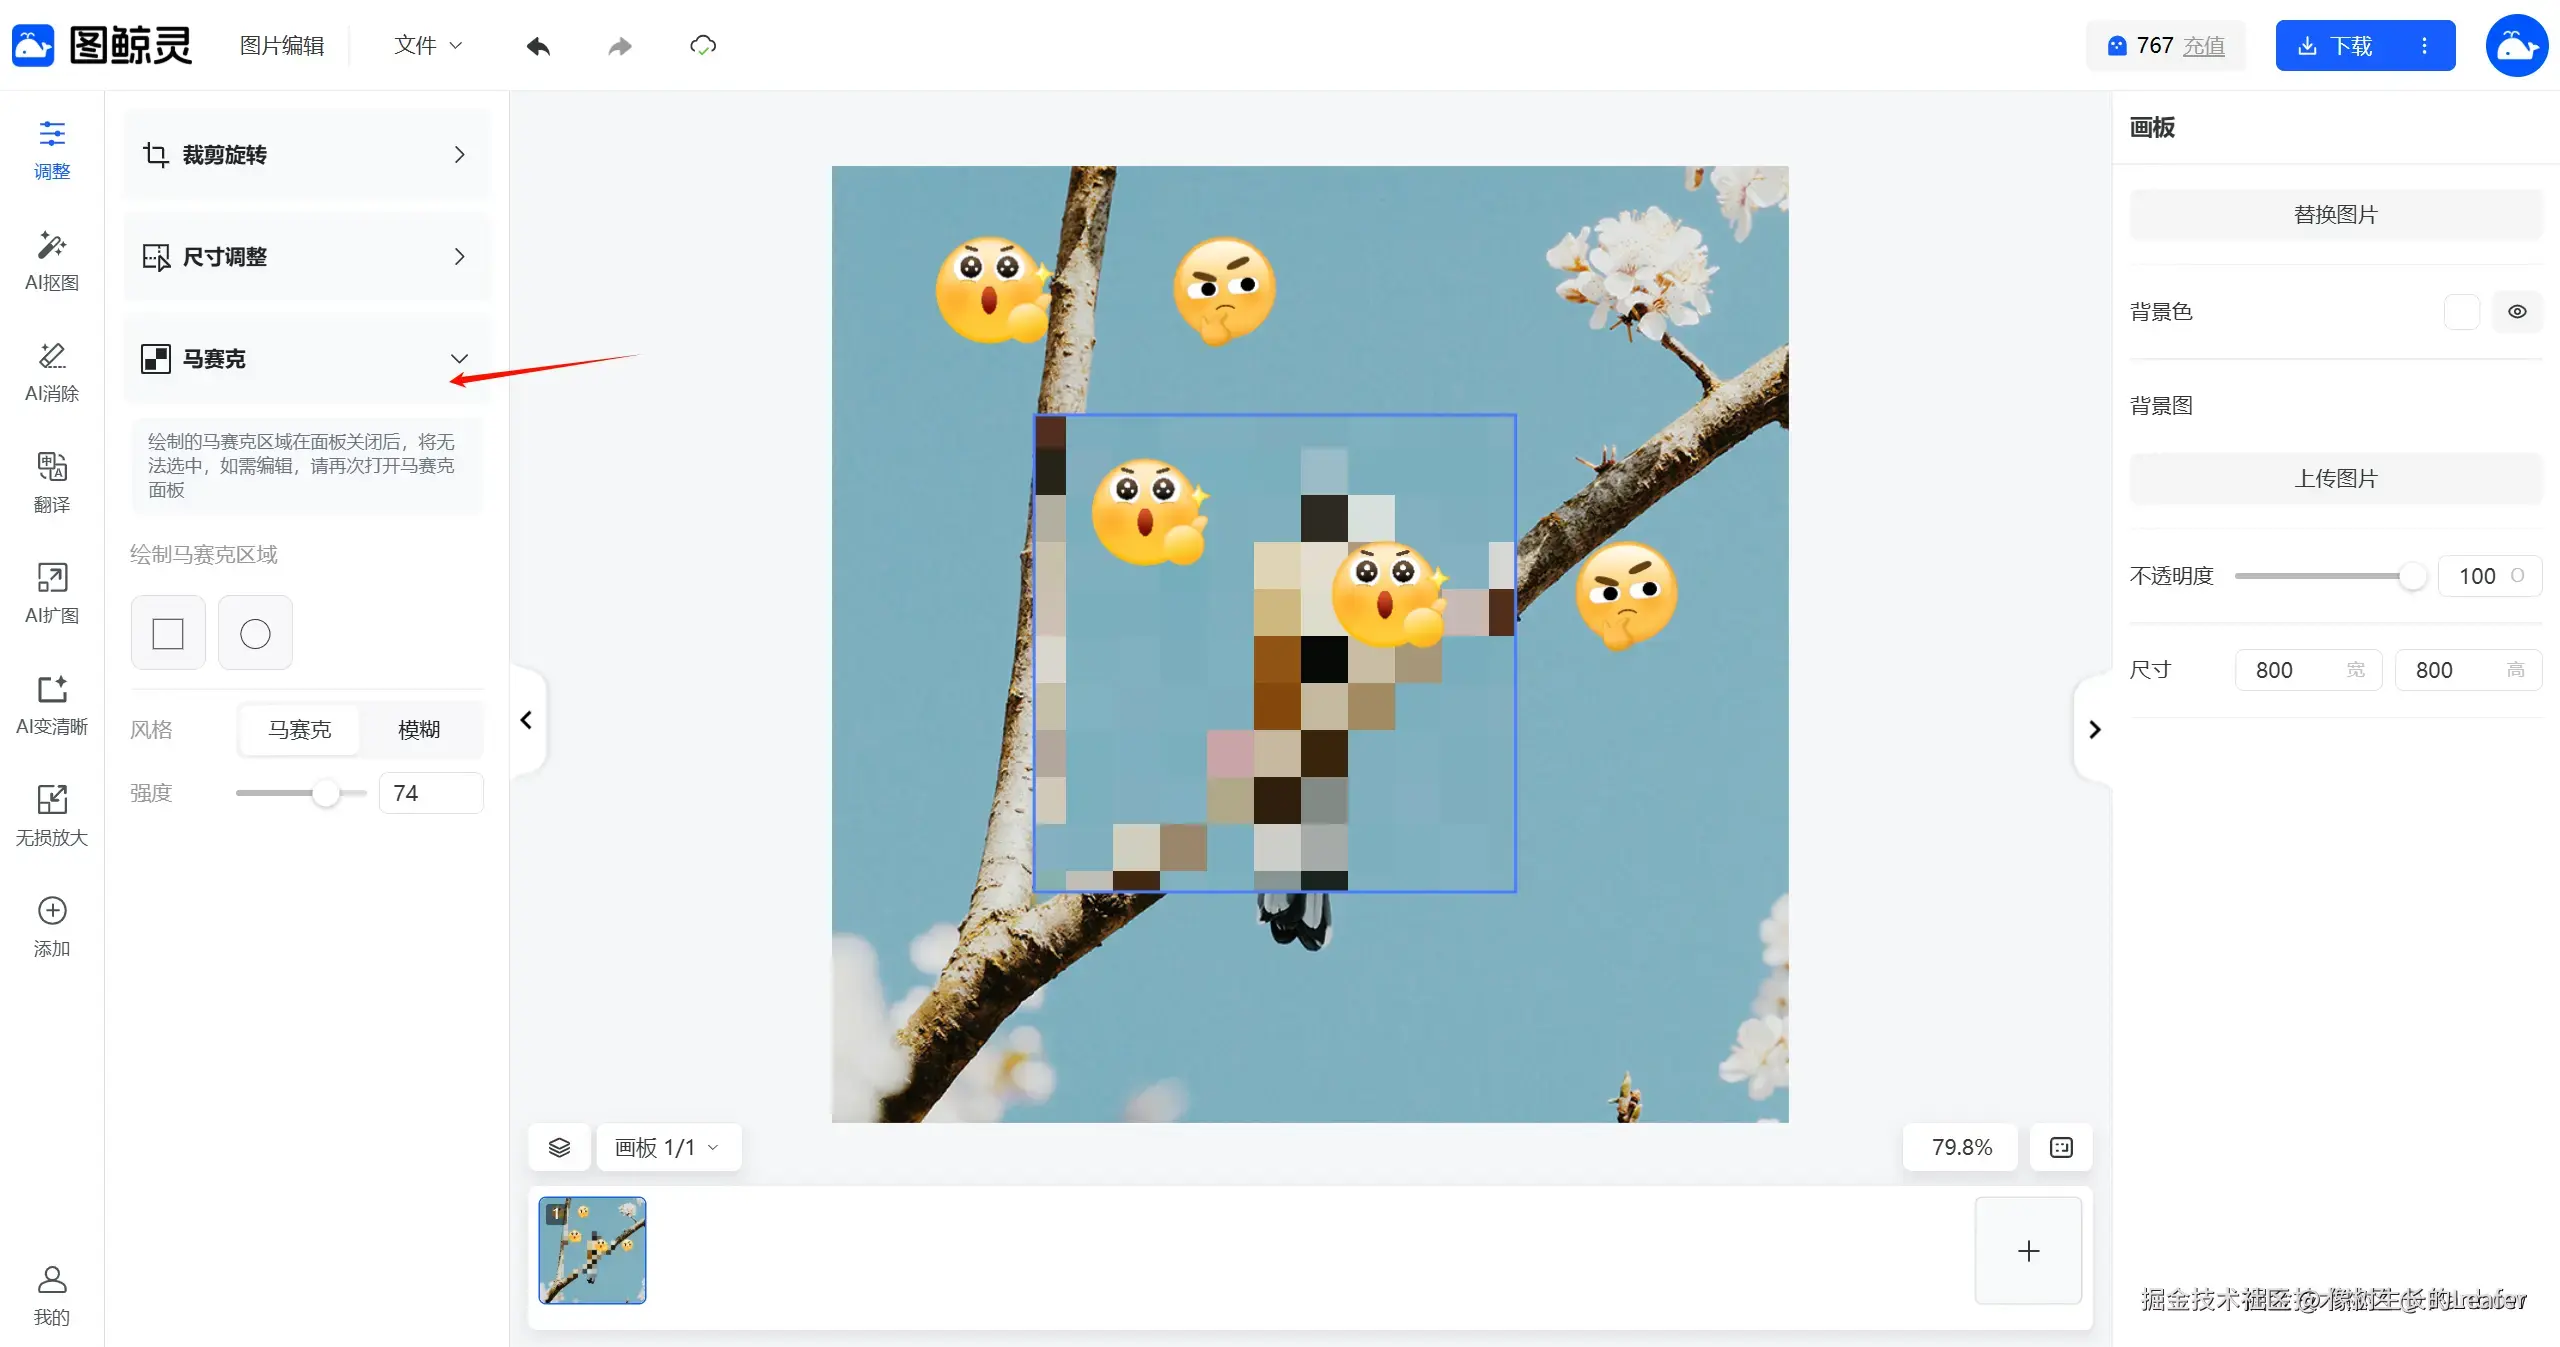Select circle mosaic region shape
This screenshot has height=1347, width=2560.
pyautogui.click(x=255, y=633)
